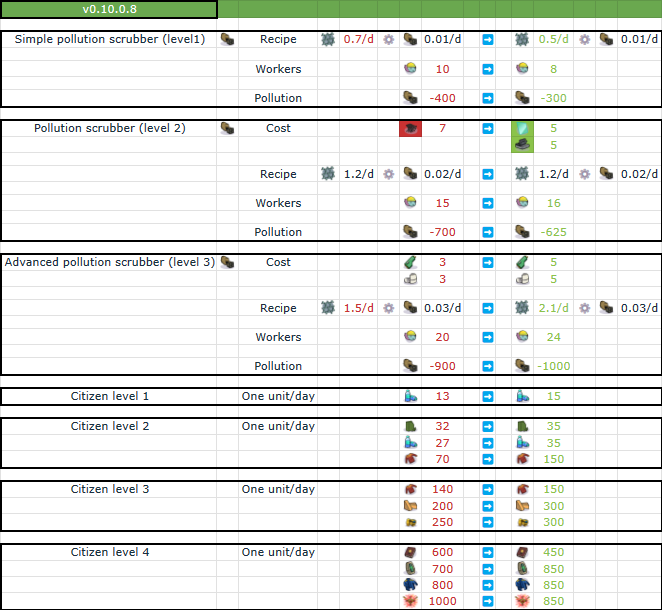Select the green 24 workers value

point(553,337)
